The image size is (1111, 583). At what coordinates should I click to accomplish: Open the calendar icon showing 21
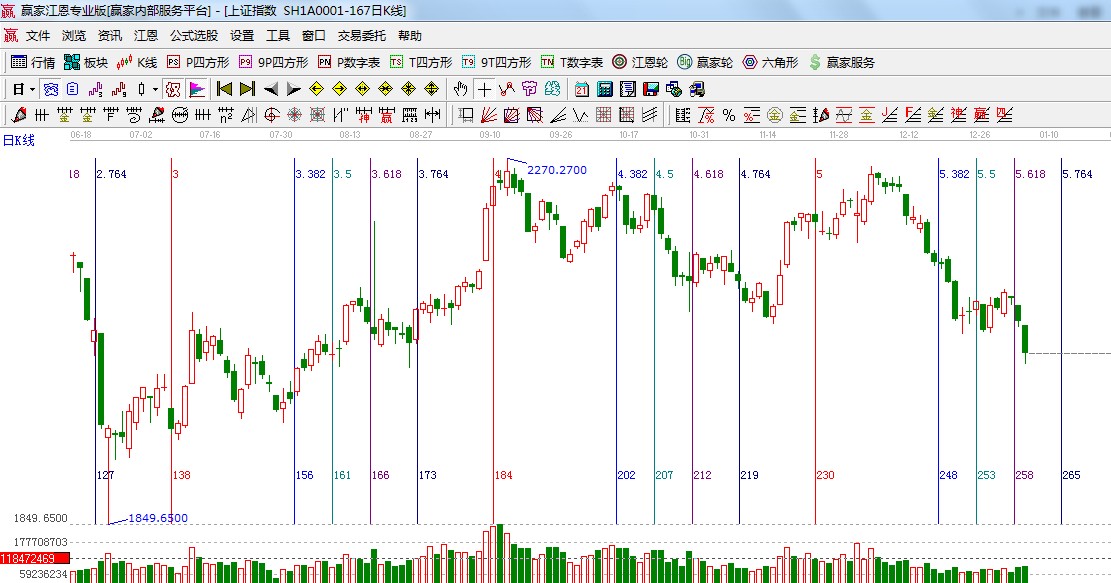tap(581, 89)
